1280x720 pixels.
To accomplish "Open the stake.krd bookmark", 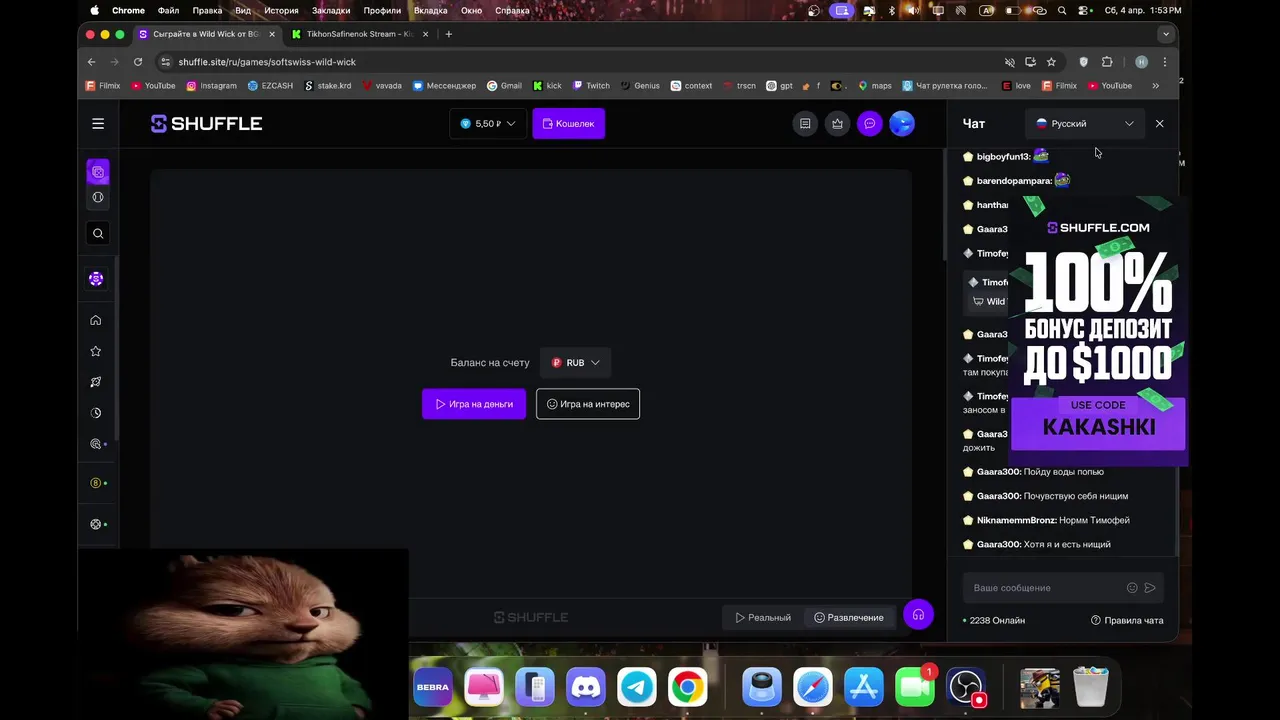I will click(x=328, y=86).
